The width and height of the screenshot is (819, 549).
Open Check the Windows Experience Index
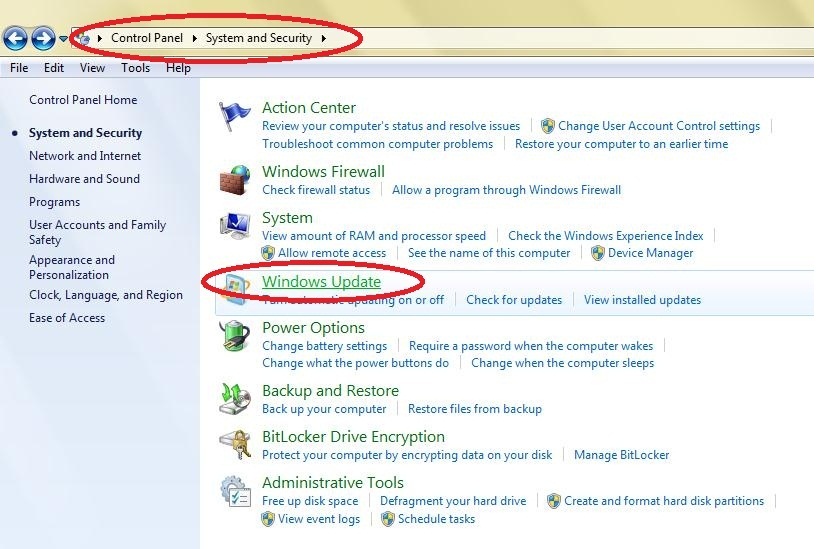(606, 236)
